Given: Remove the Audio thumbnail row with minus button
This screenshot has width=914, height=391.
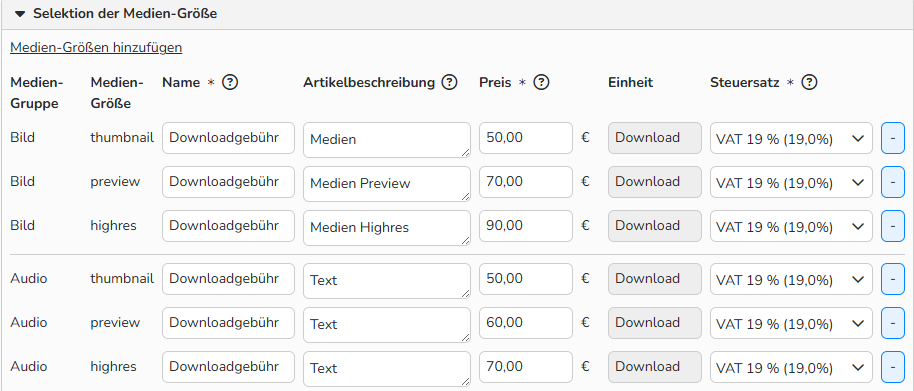Looking at the screenshot, I should tap(892, 279).
